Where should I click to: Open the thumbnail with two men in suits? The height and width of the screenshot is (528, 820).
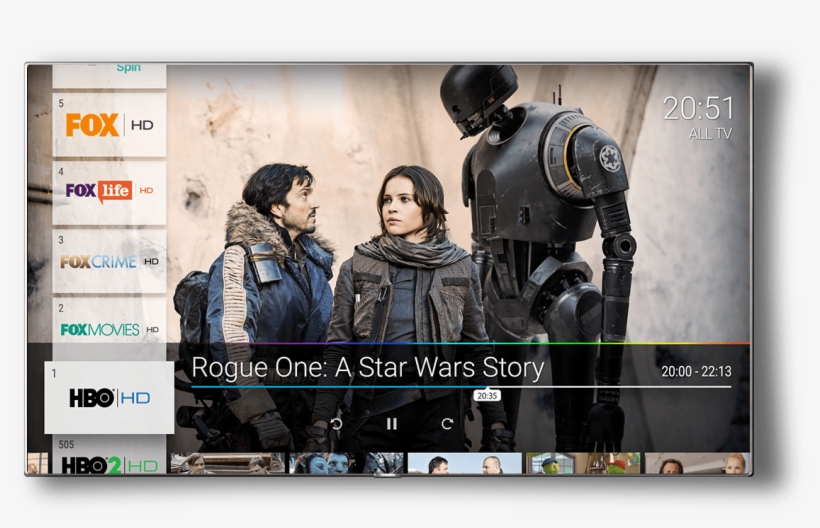click(x=464, y=463)
